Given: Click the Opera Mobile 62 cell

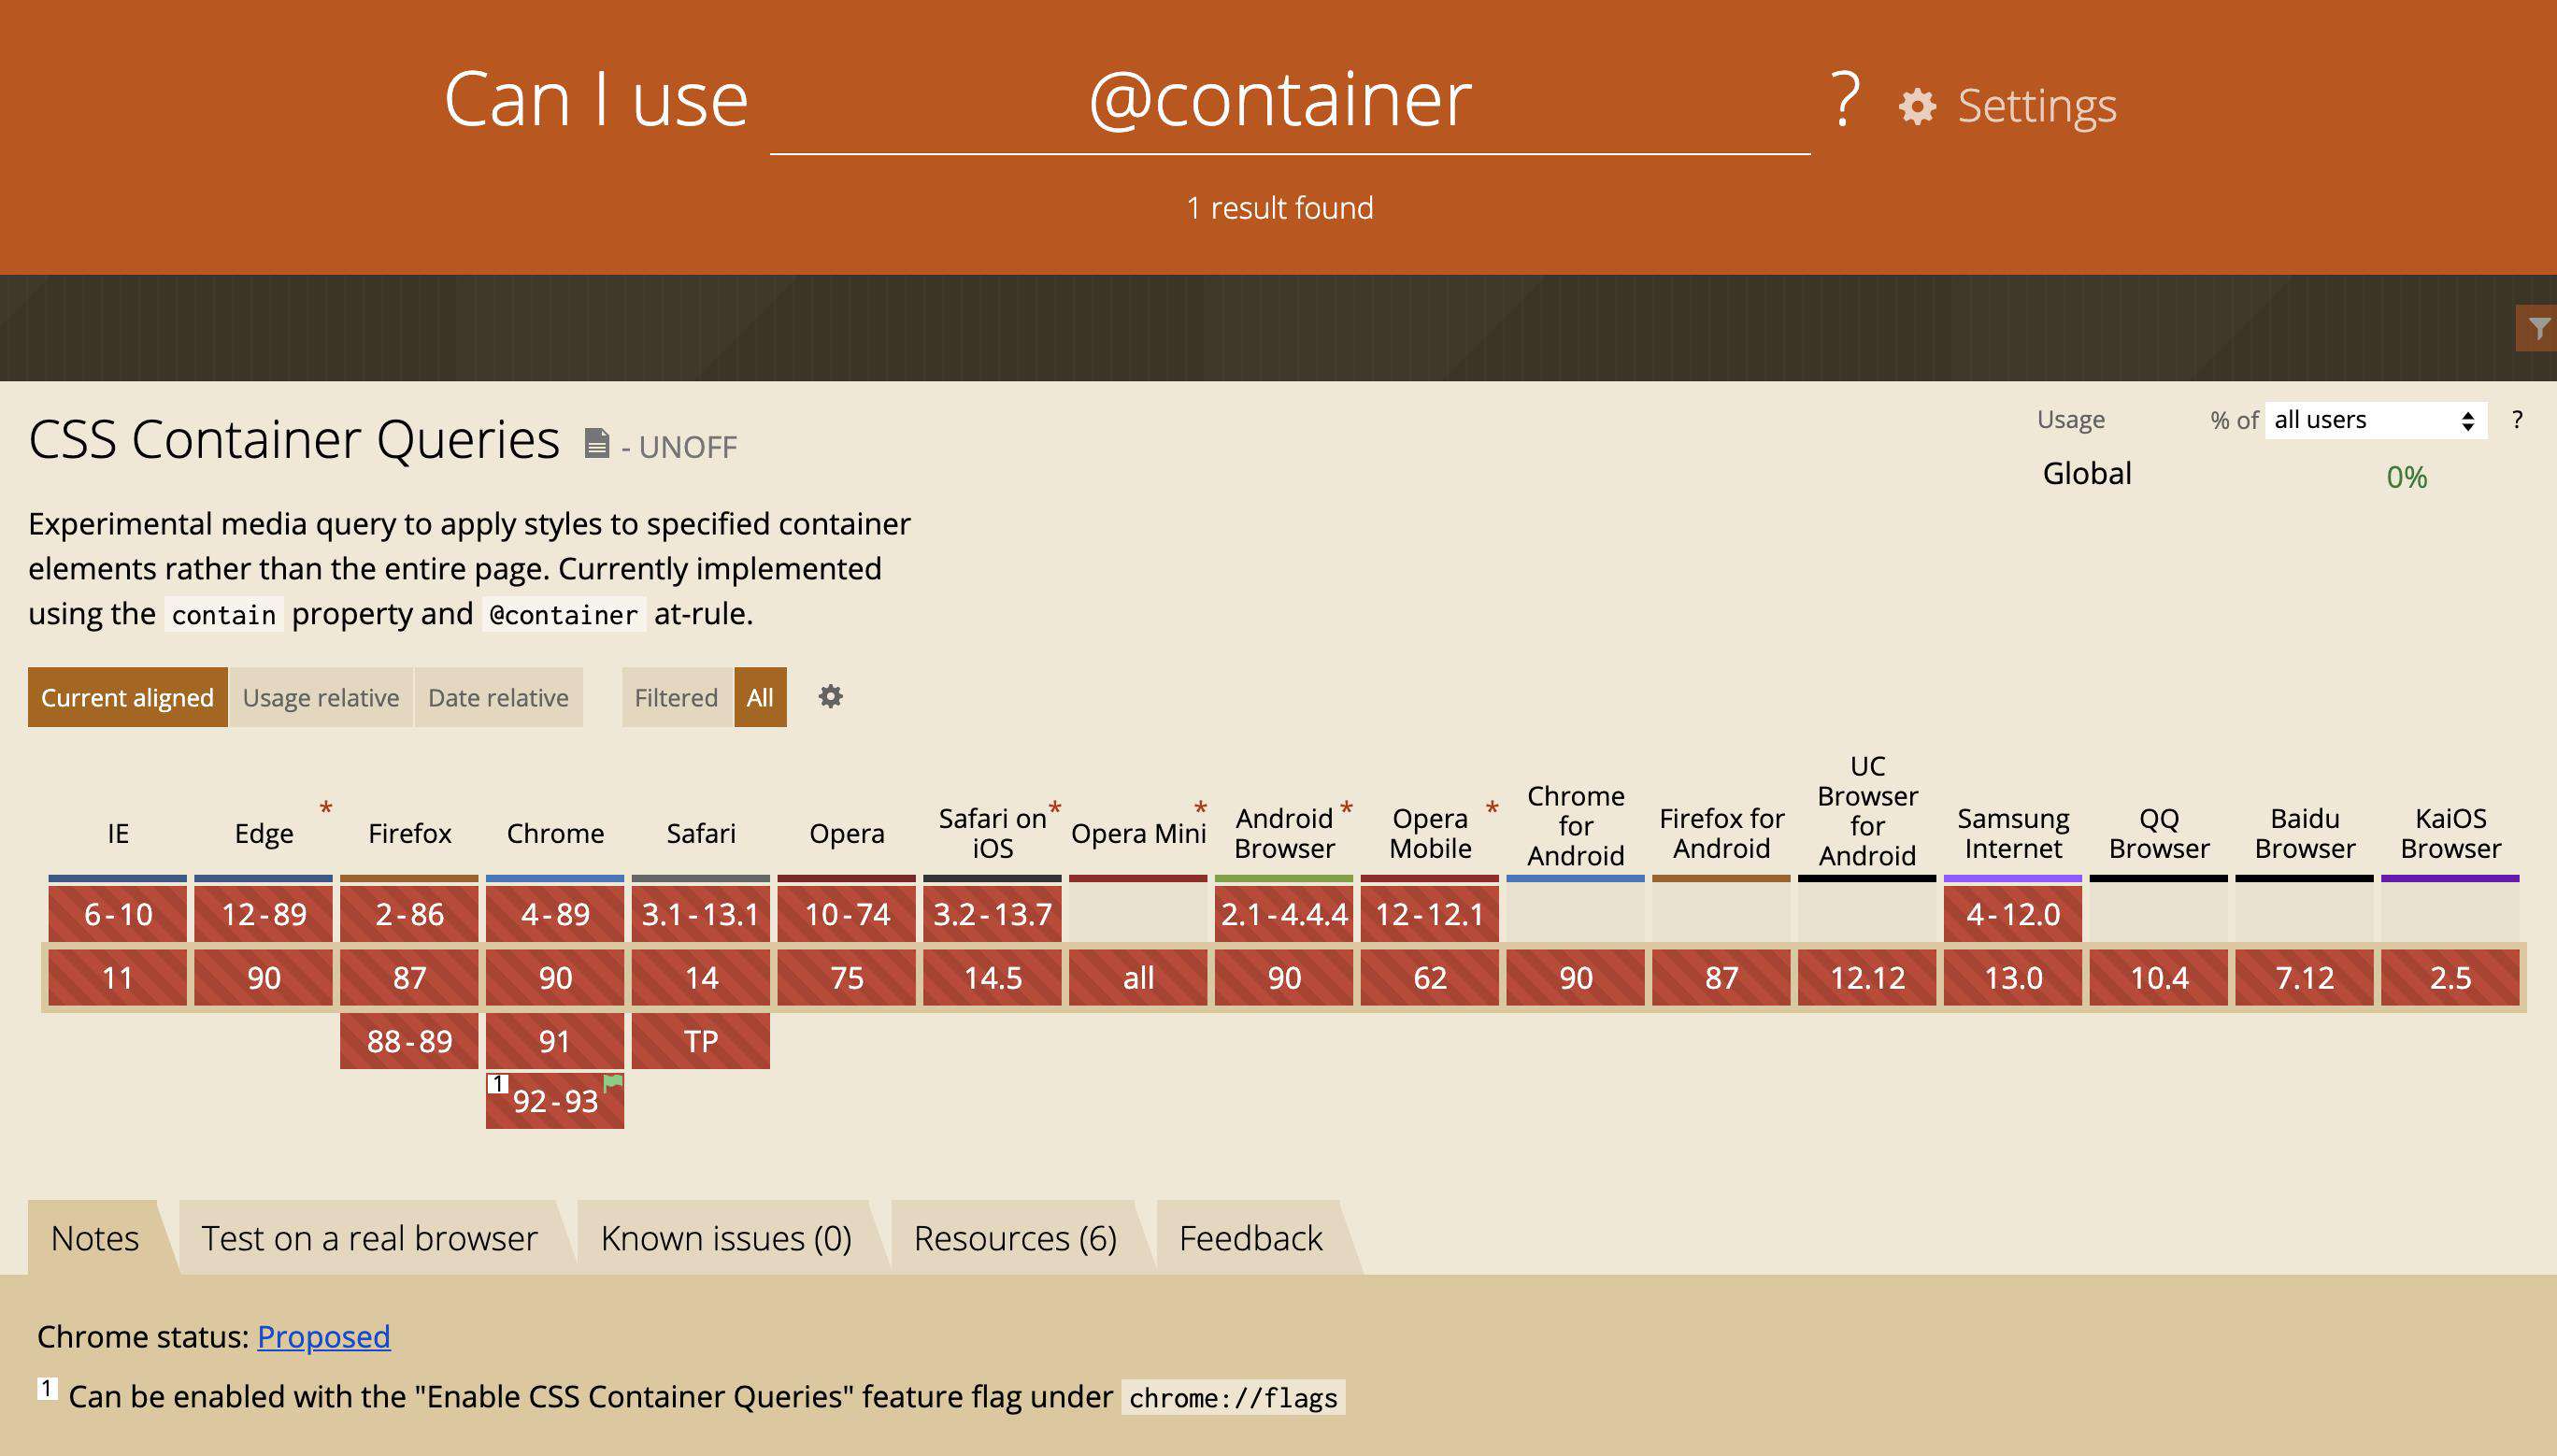Looking at the screenshot, I should [1430, 977].
